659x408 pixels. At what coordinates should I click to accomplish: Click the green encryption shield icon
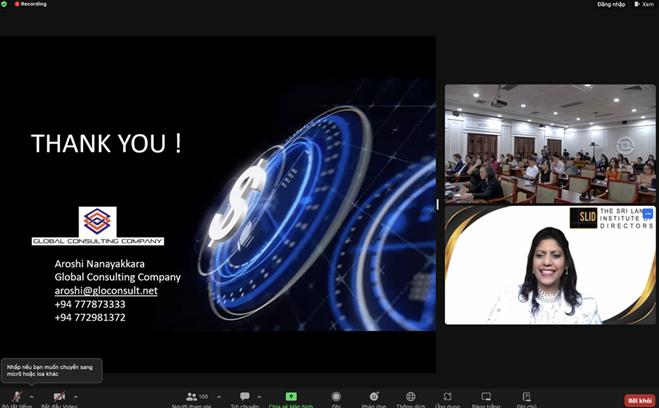[x=5, y=4]
